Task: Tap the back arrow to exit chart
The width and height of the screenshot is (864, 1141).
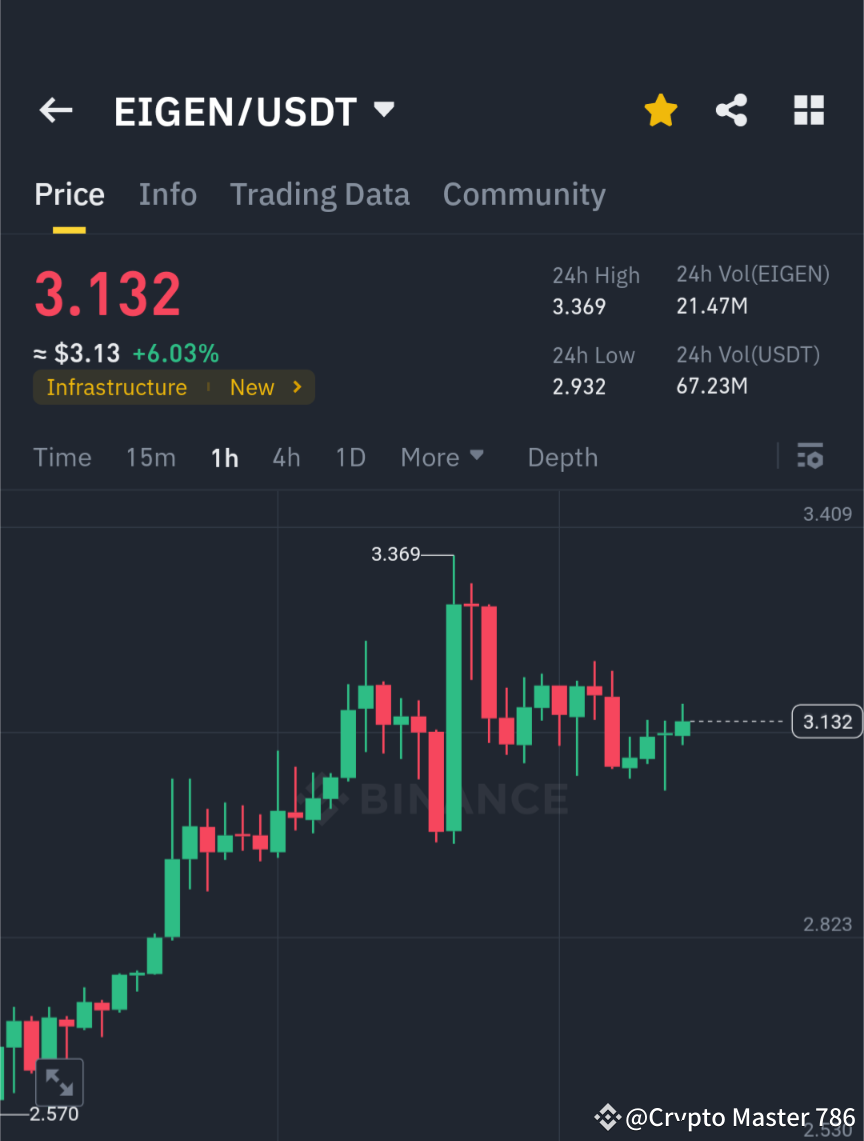Action: [x=55, y=110]
